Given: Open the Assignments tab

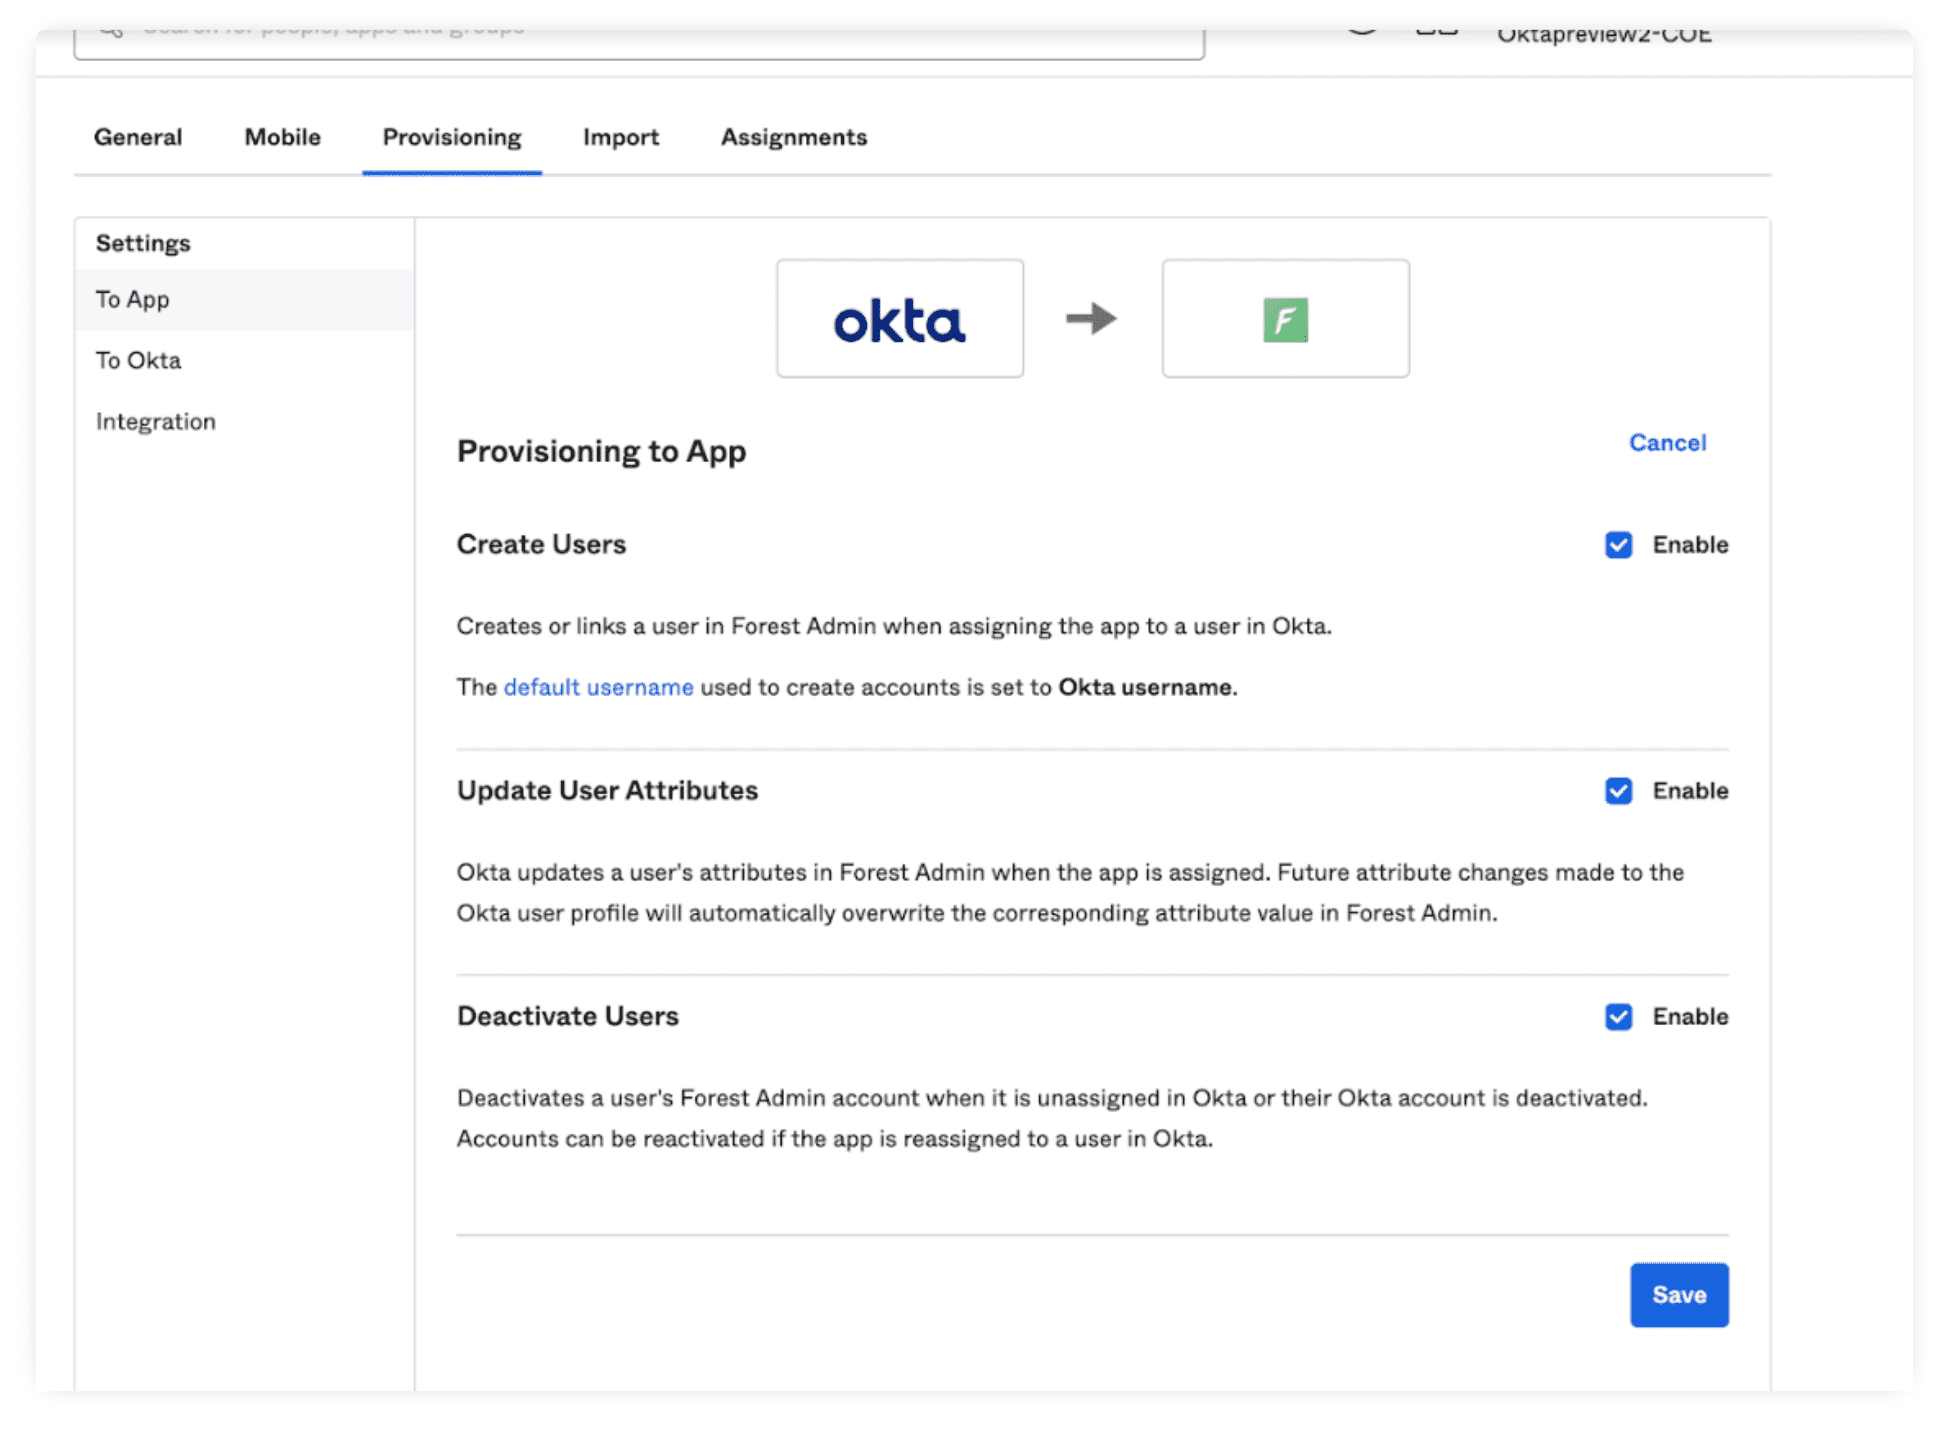Looking at the screenshot, I should click(794, 137).
